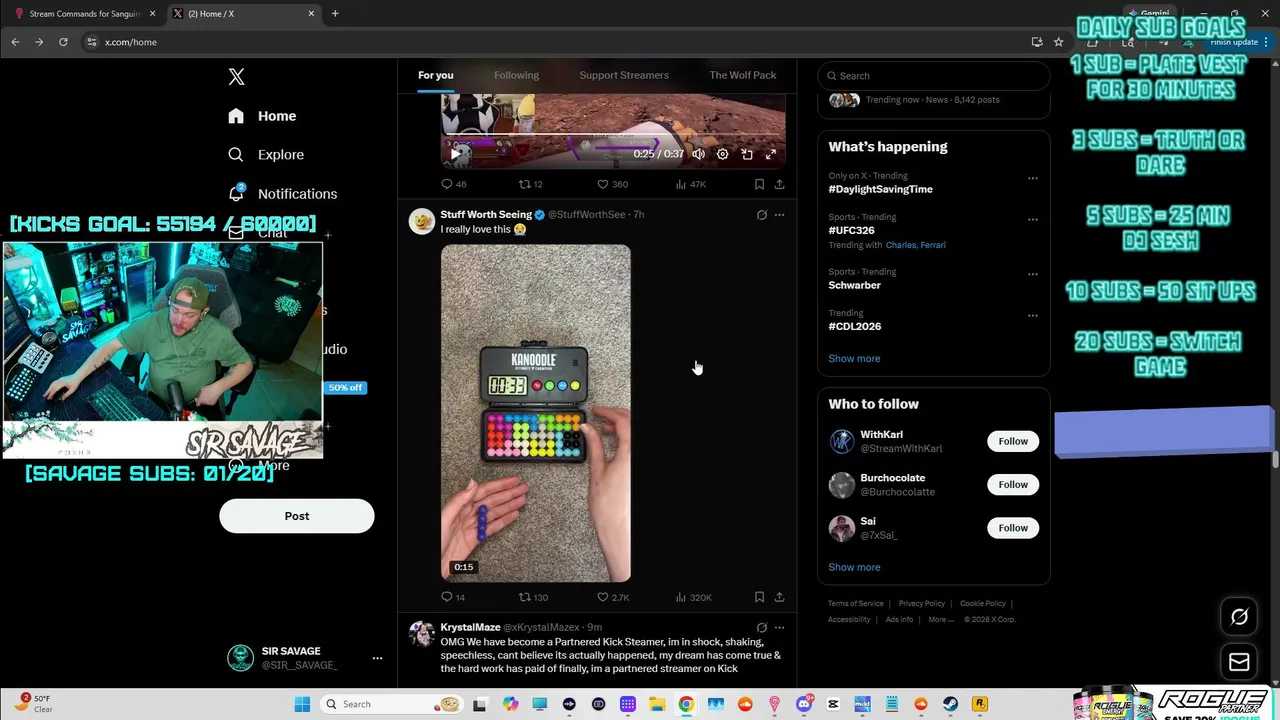Mute the top post video

click(698, 154)
